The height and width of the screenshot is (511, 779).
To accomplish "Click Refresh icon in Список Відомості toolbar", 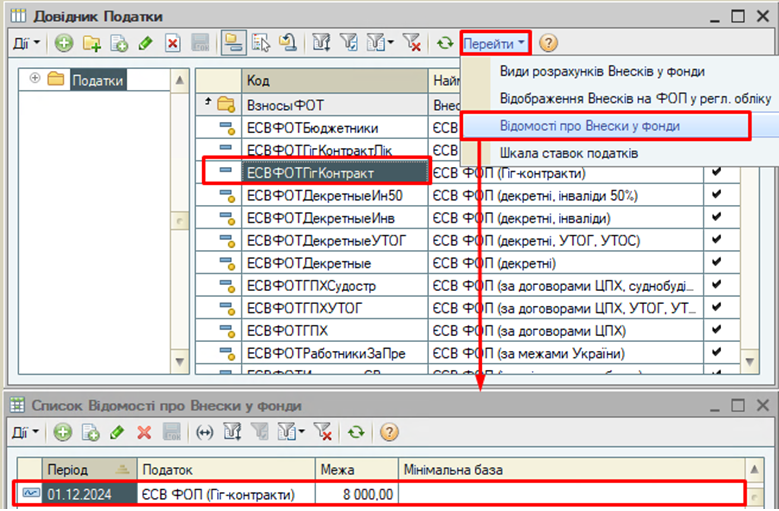I will [355, 432].
